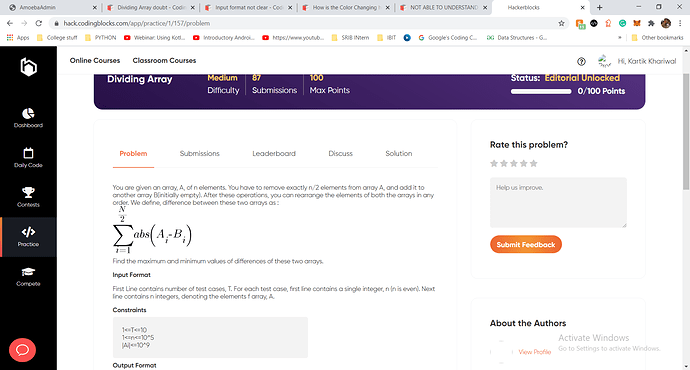Open the Dashboard sidebar icon
This screenshot has height=370, width=690.
[x=28, y=114]
